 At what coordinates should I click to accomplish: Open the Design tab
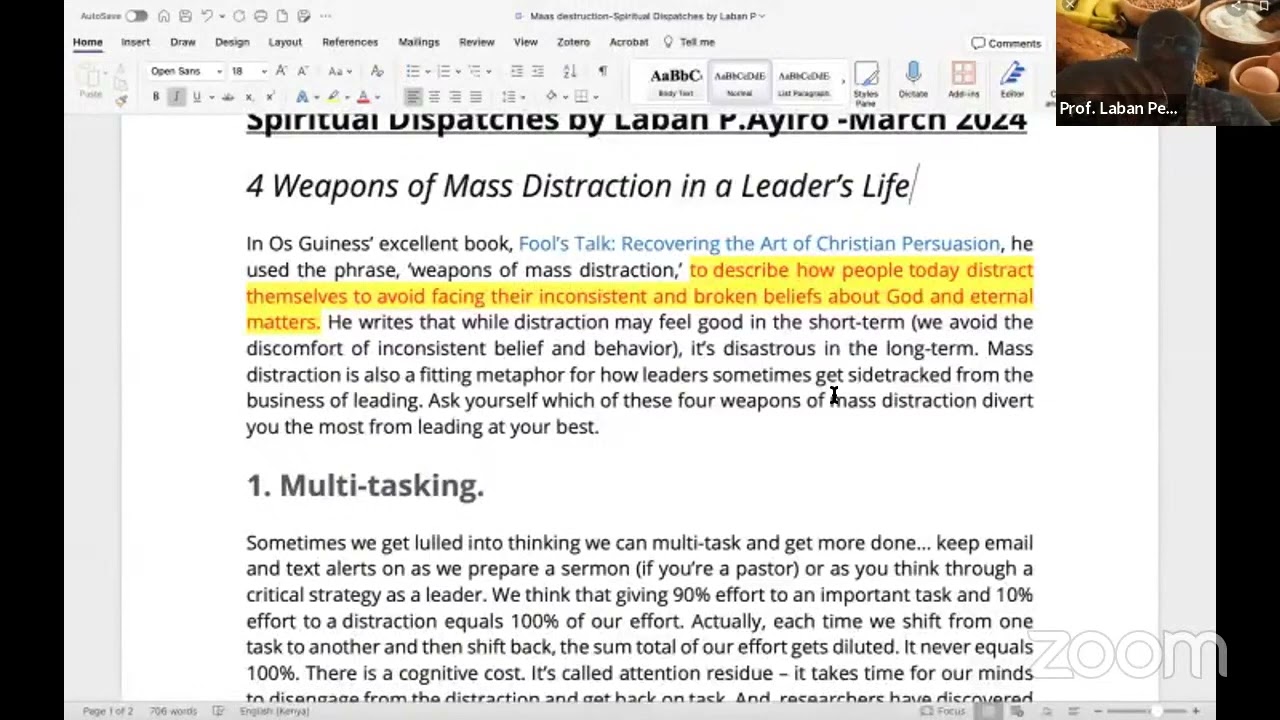tap(232, 42)
